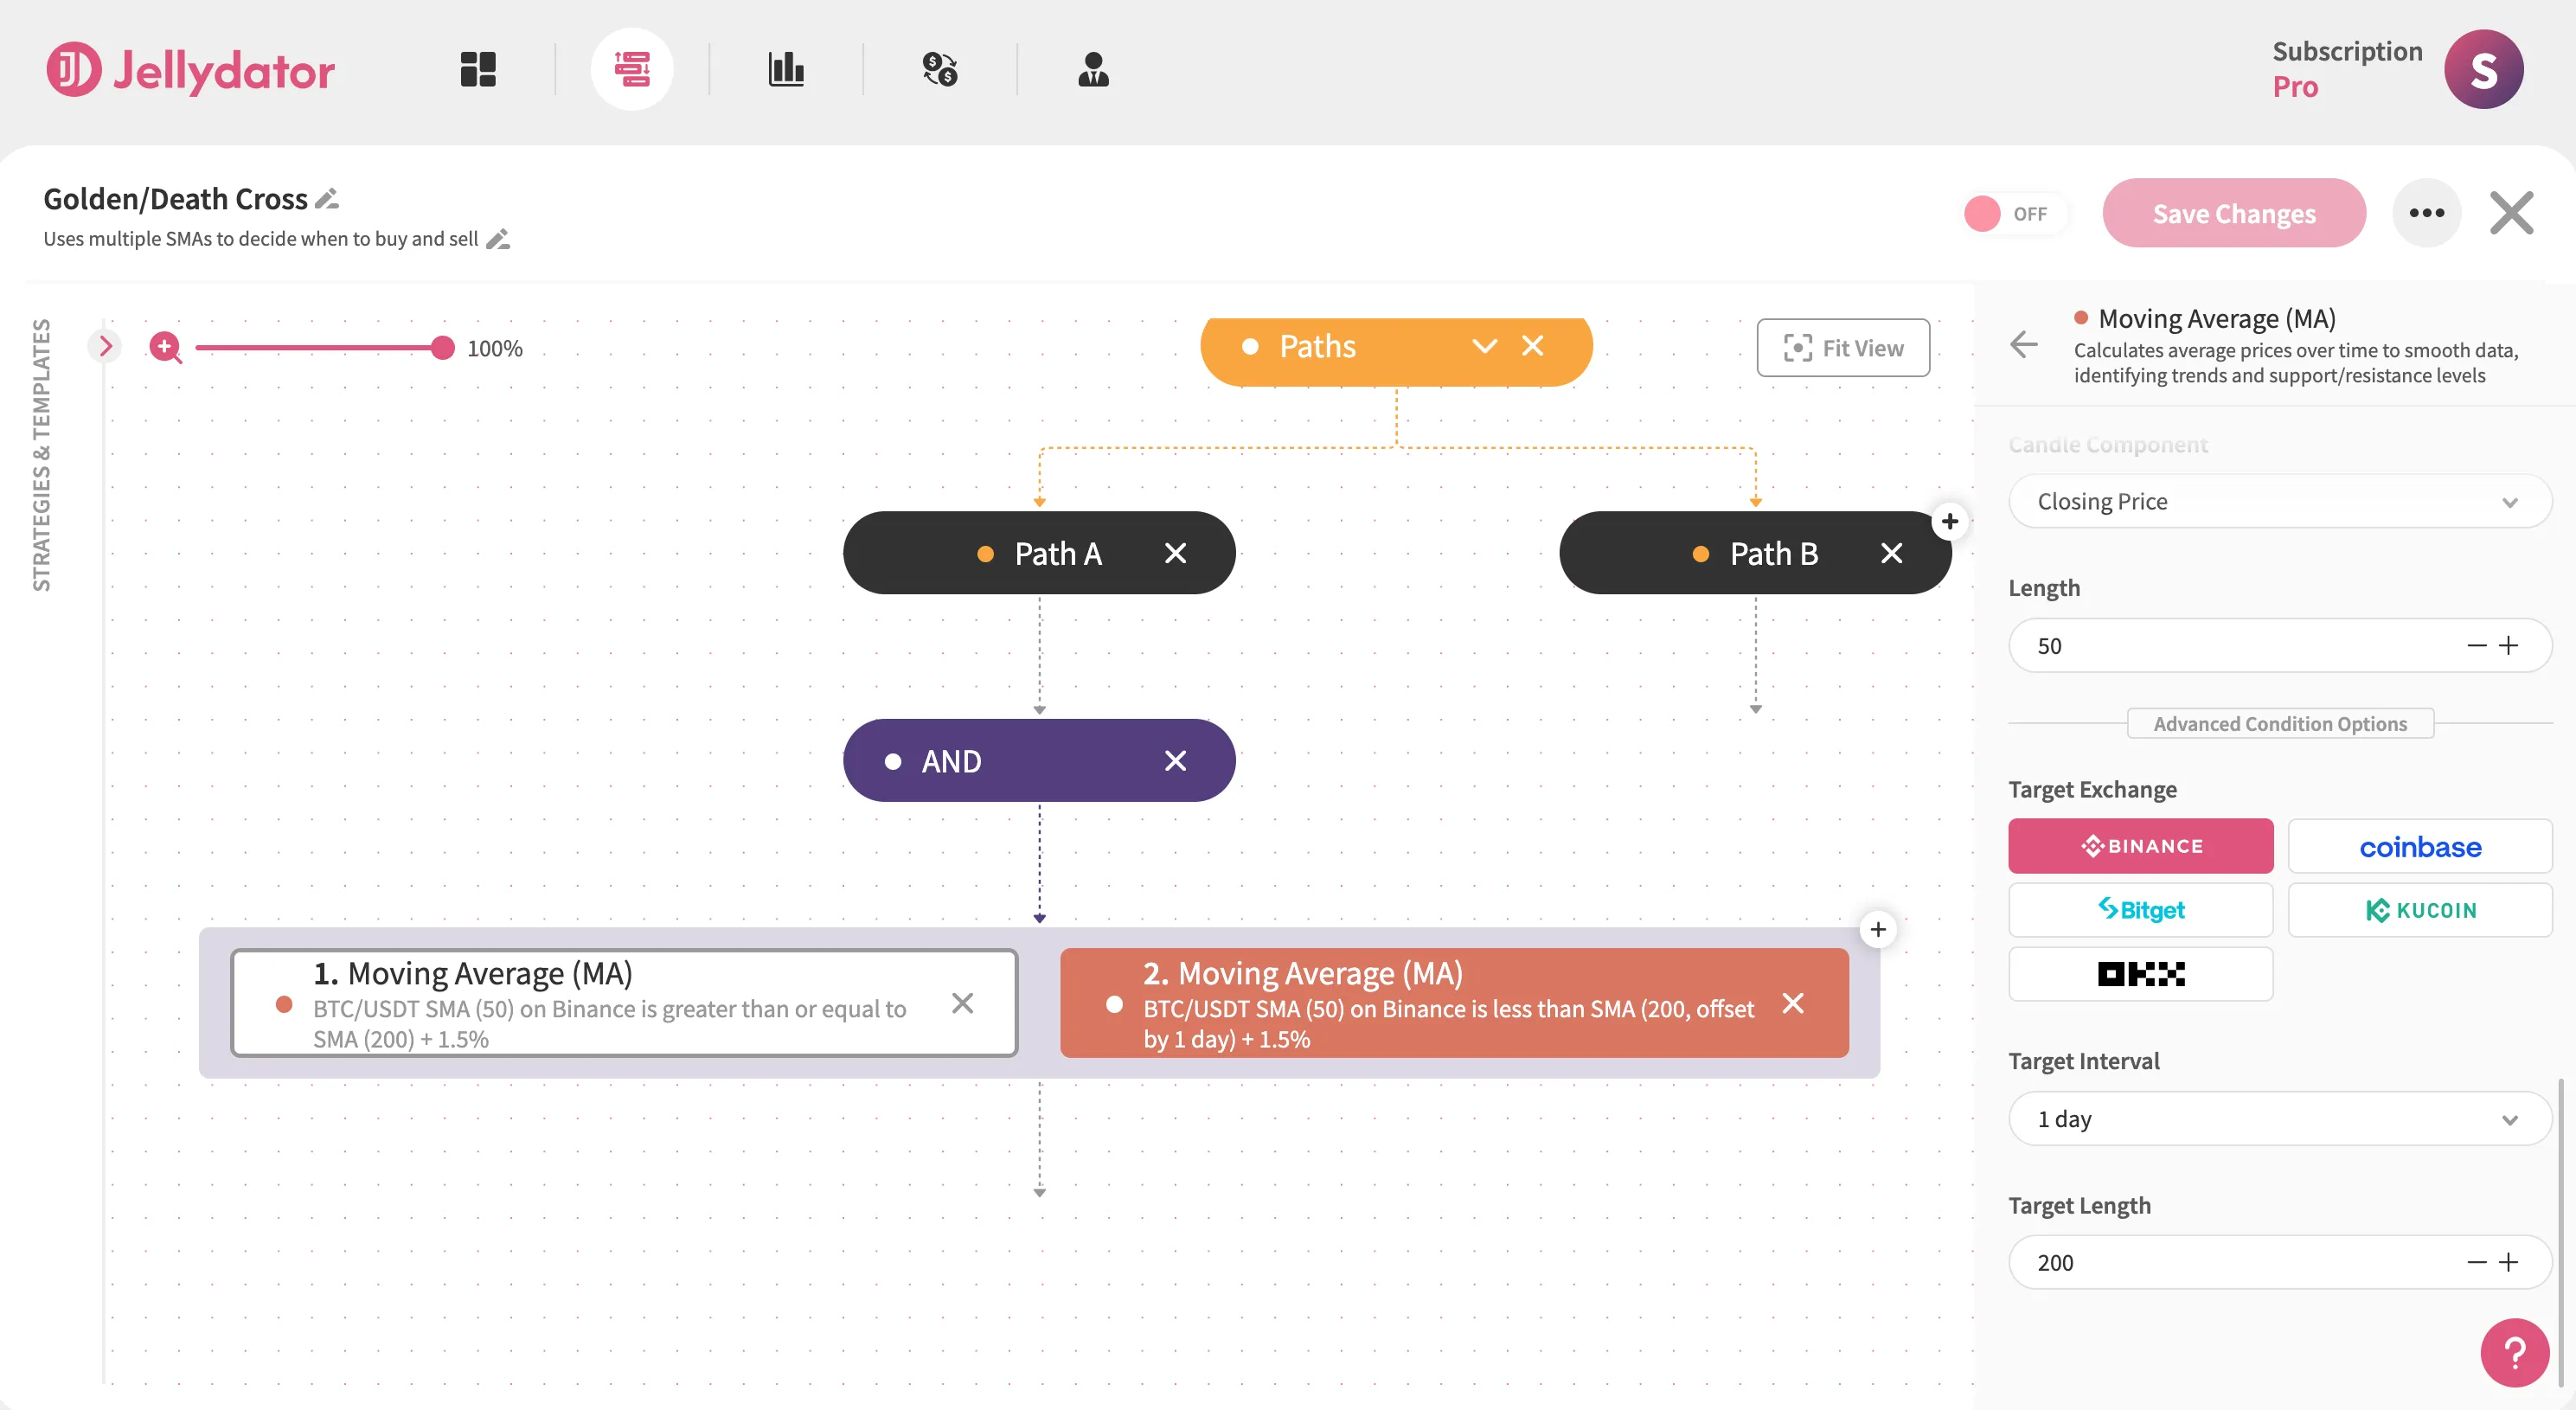The height and width of the screenshot is (1410, 2576).
Task: Go back from Moving Average panel
Action: click(2024, 344)
